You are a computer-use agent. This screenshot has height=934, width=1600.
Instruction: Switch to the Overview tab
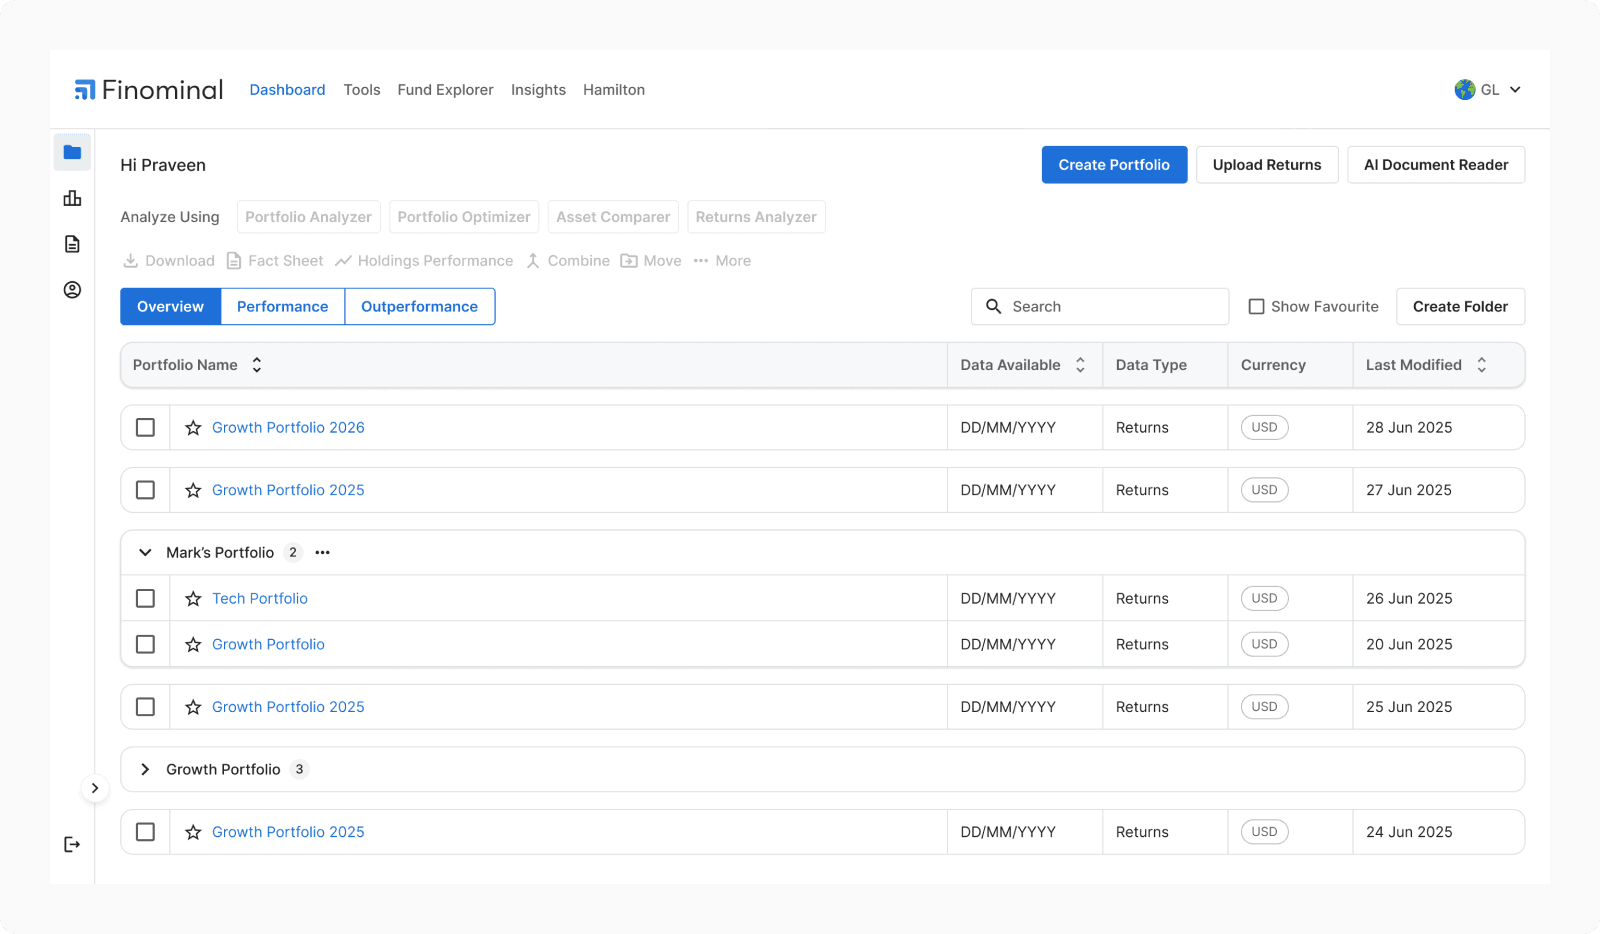170,307
